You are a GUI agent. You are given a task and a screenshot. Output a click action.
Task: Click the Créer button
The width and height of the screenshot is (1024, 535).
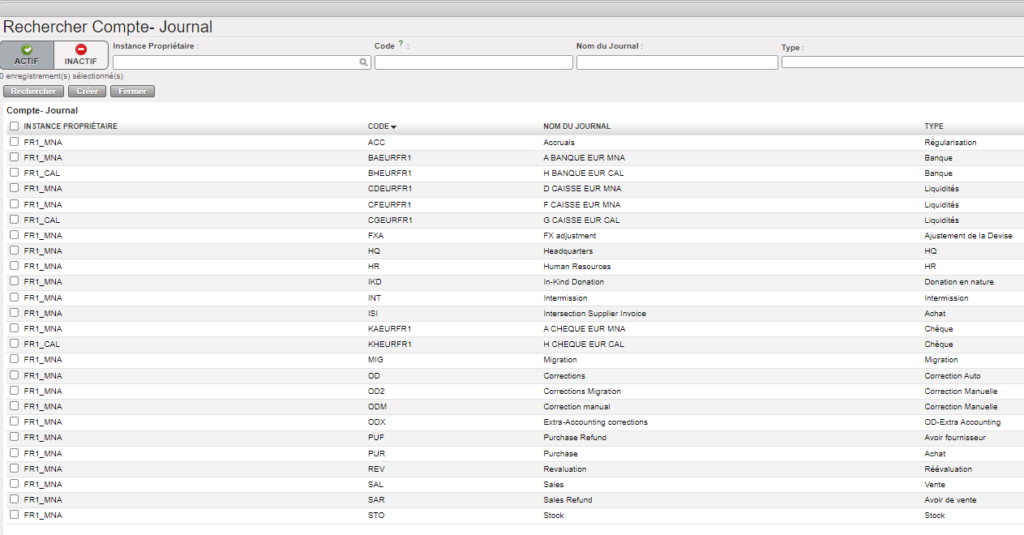[x=87, y=91]
